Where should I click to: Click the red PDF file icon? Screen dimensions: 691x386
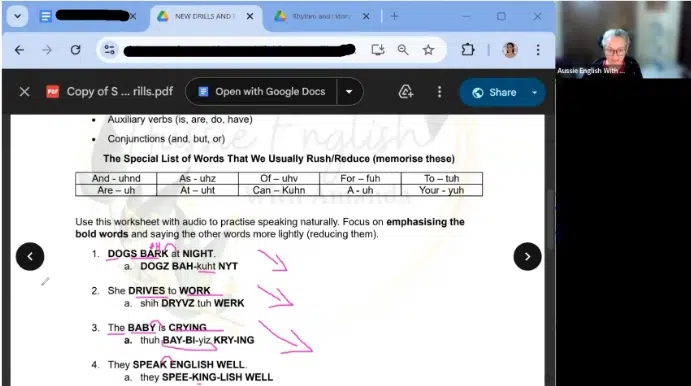pyautogui.click(x=52, y=92)
